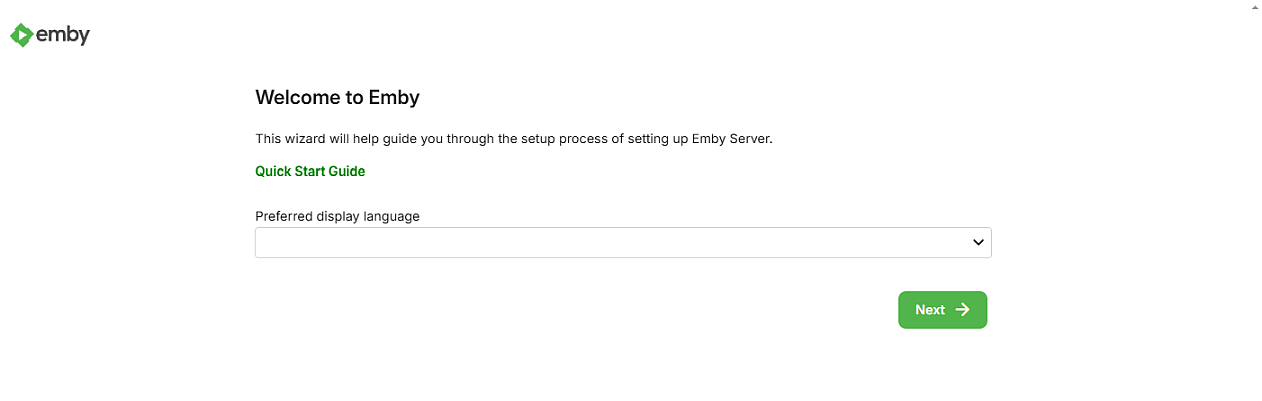Open the Quick Start Guide link
1262x401 pixels.
[x=310, y=171]
